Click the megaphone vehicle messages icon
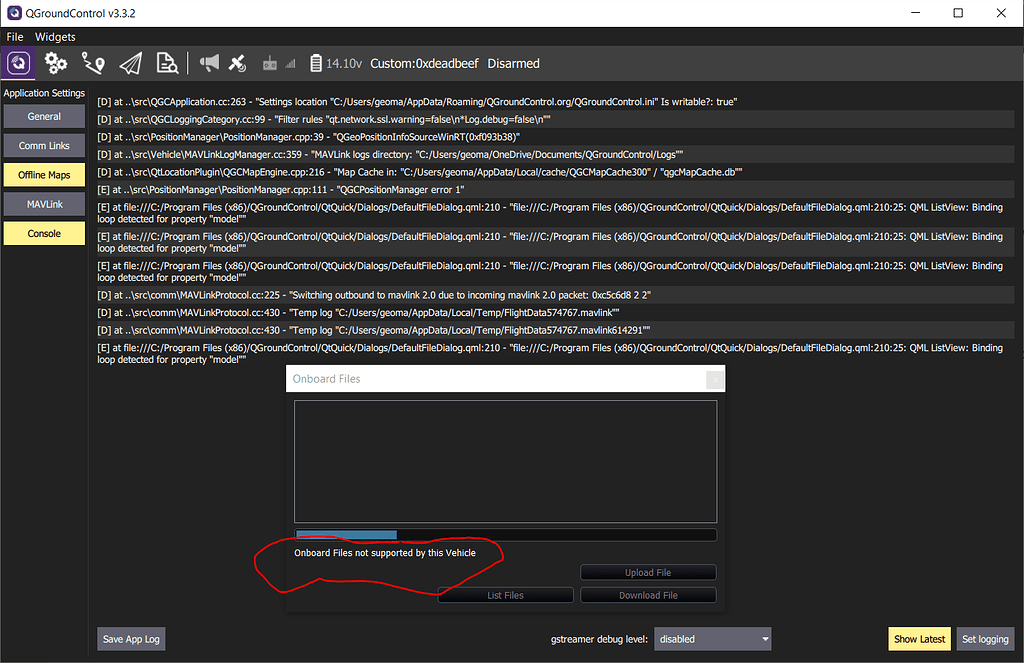 208,63
